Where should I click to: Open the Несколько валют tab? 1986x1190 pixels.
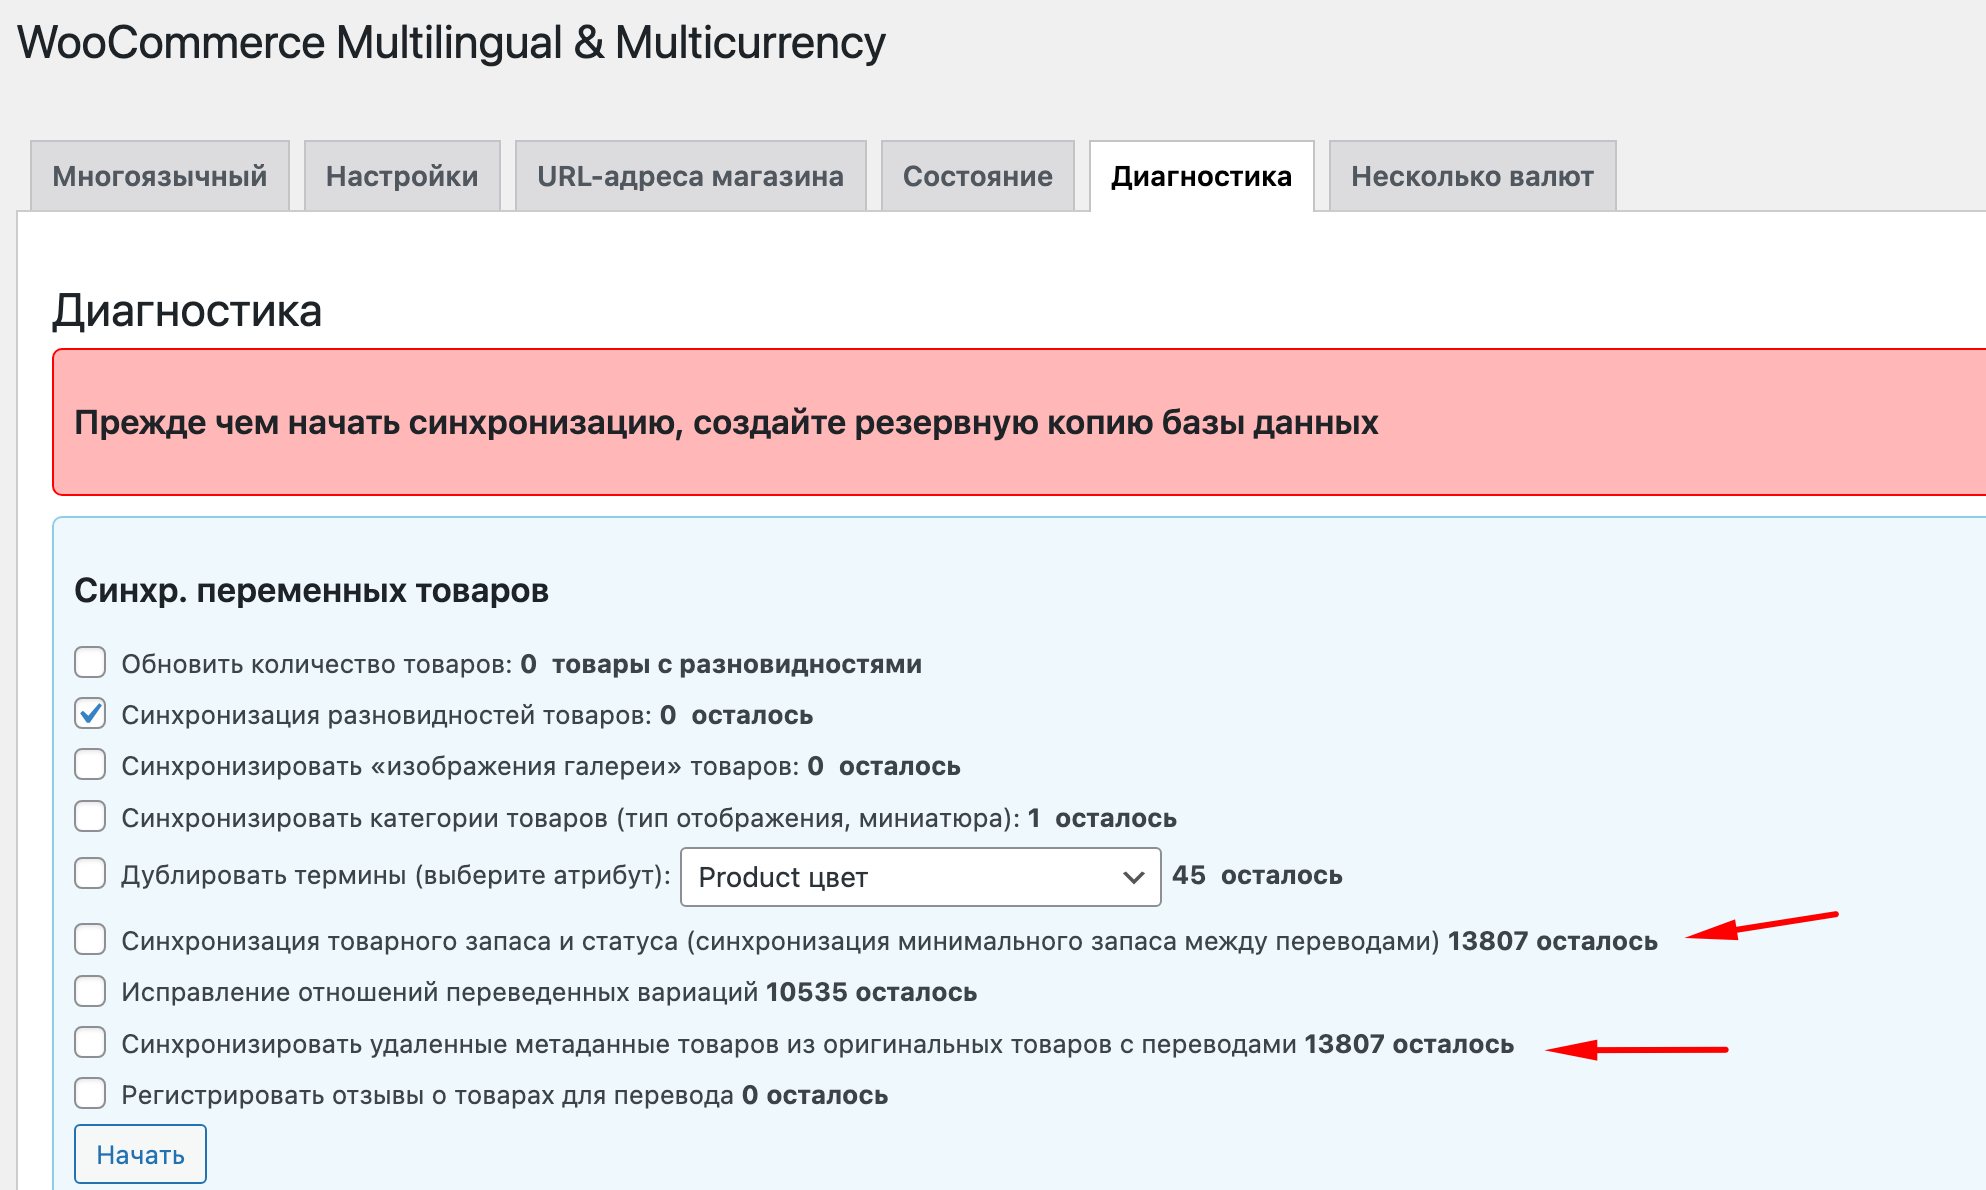(x=1472, y=176)
